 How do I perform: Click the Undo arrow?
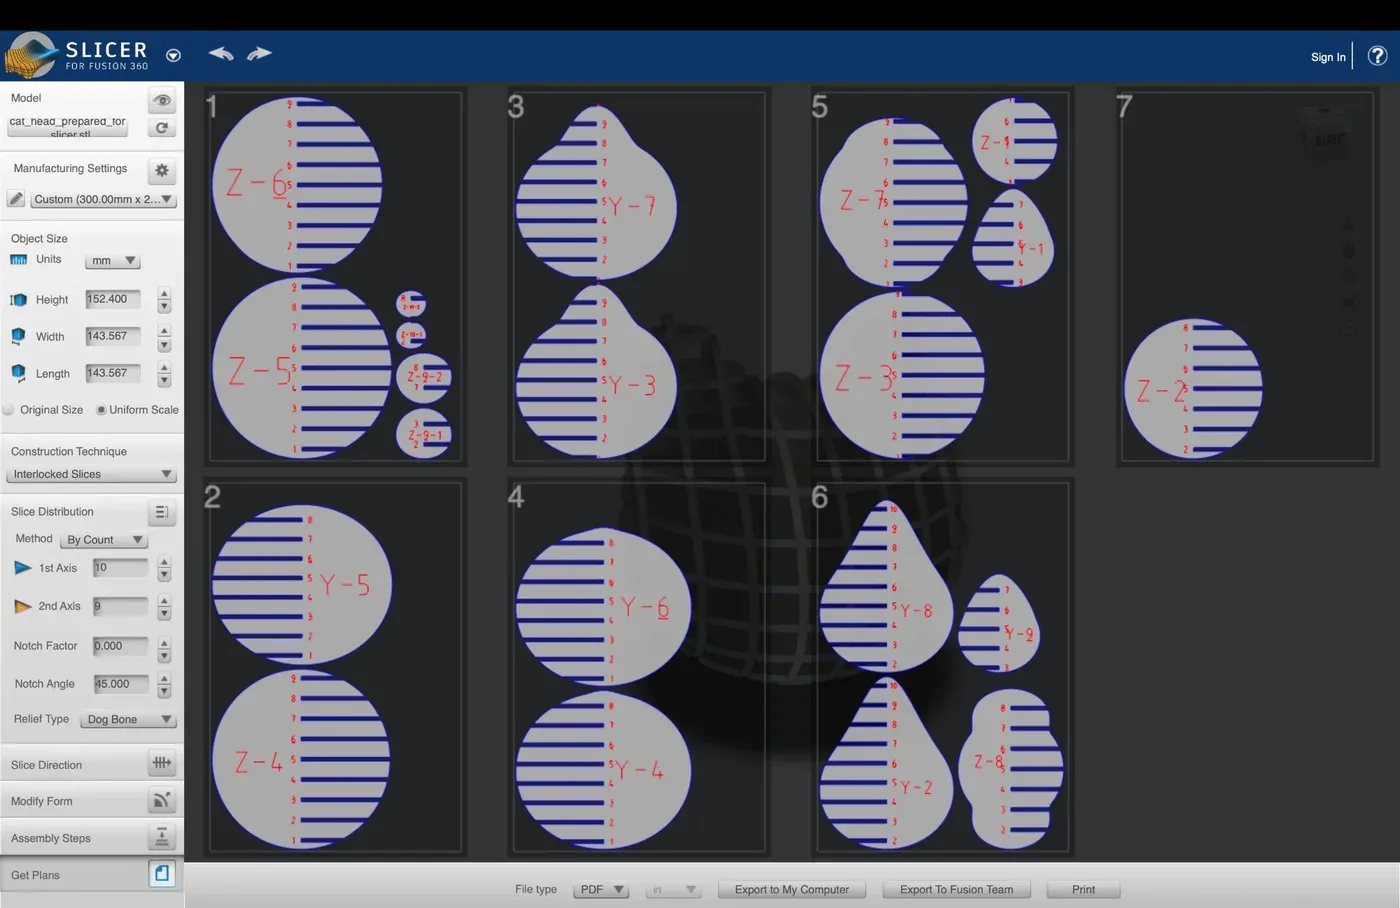click(x=221, y=54)
